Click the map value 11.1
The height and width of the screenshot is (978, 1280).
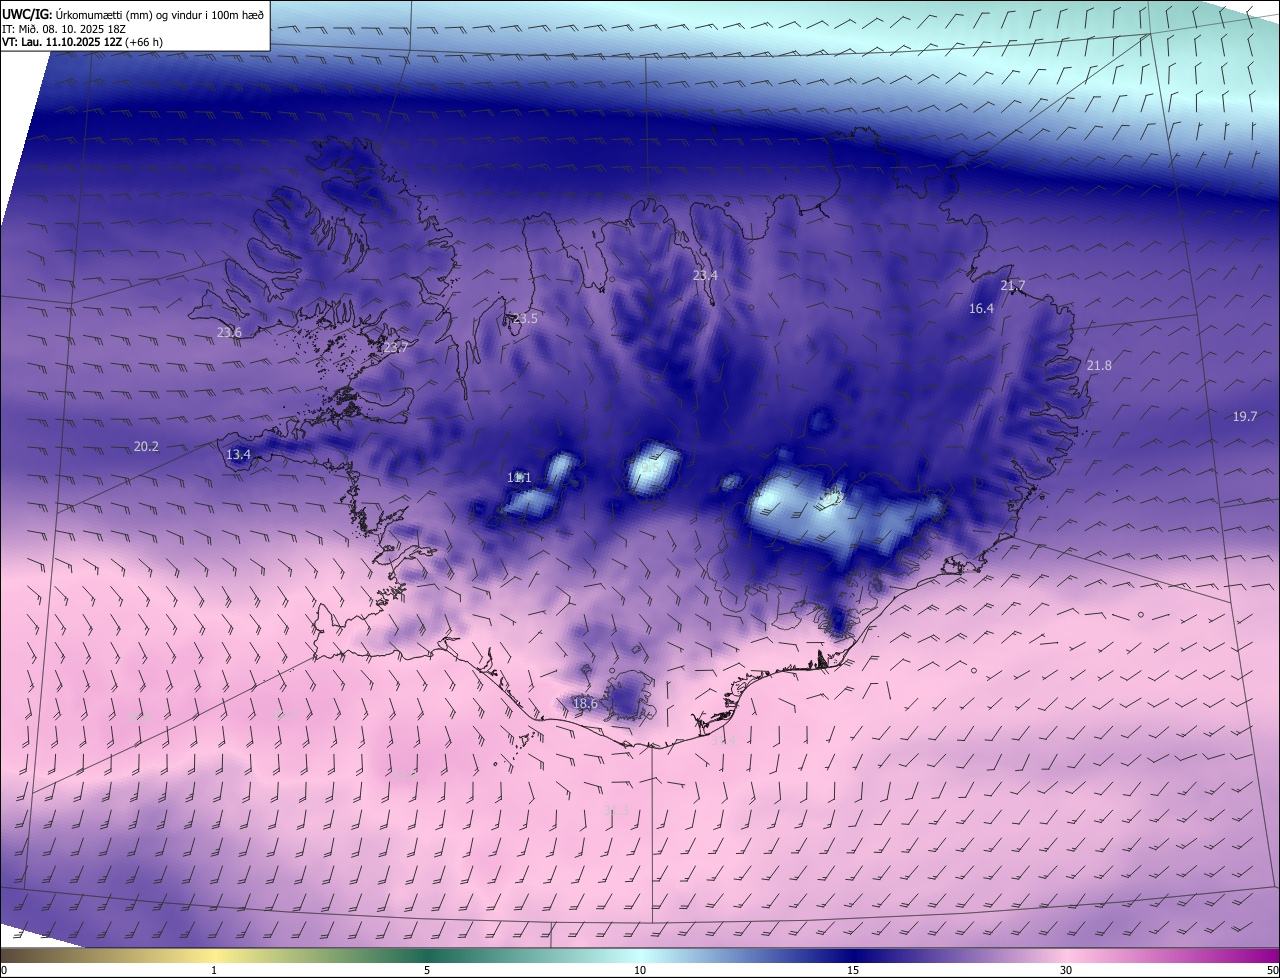pyautogui.click(x=519, y=477)
